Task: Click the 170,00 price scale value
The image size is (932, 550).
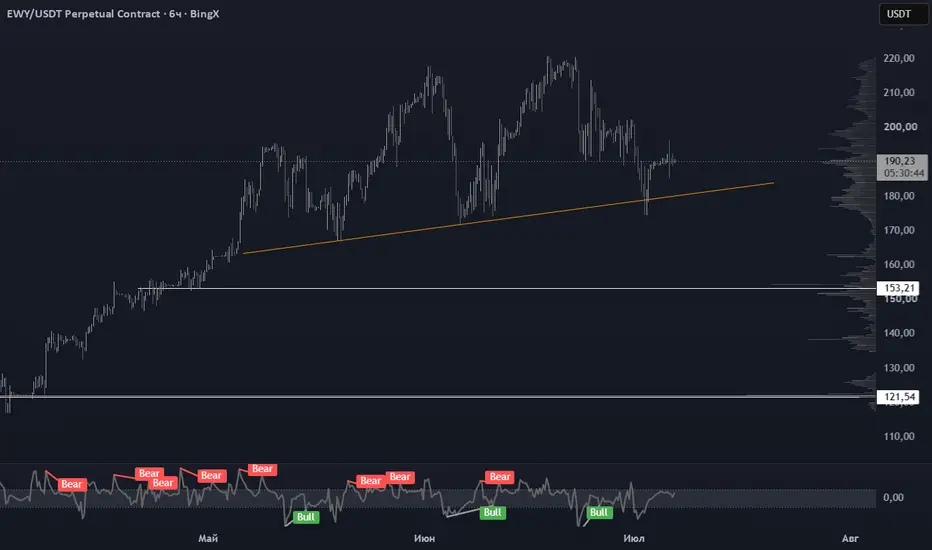Action: point(899,230)
